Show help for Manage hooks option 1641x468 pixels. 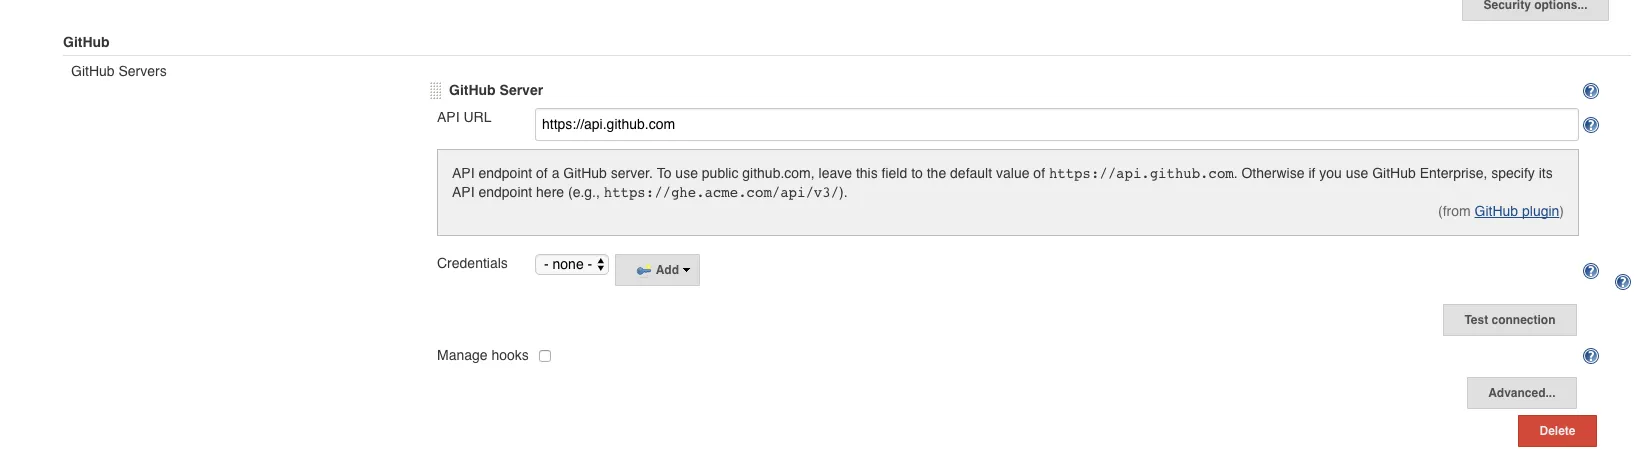1590,356
